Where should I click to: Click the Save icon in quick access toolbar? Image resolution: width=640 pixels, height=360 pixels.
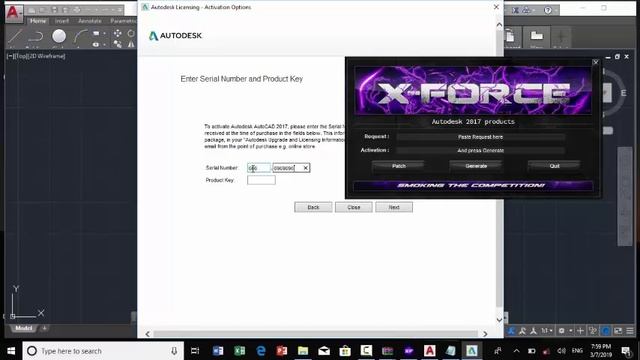click(54, 9)
